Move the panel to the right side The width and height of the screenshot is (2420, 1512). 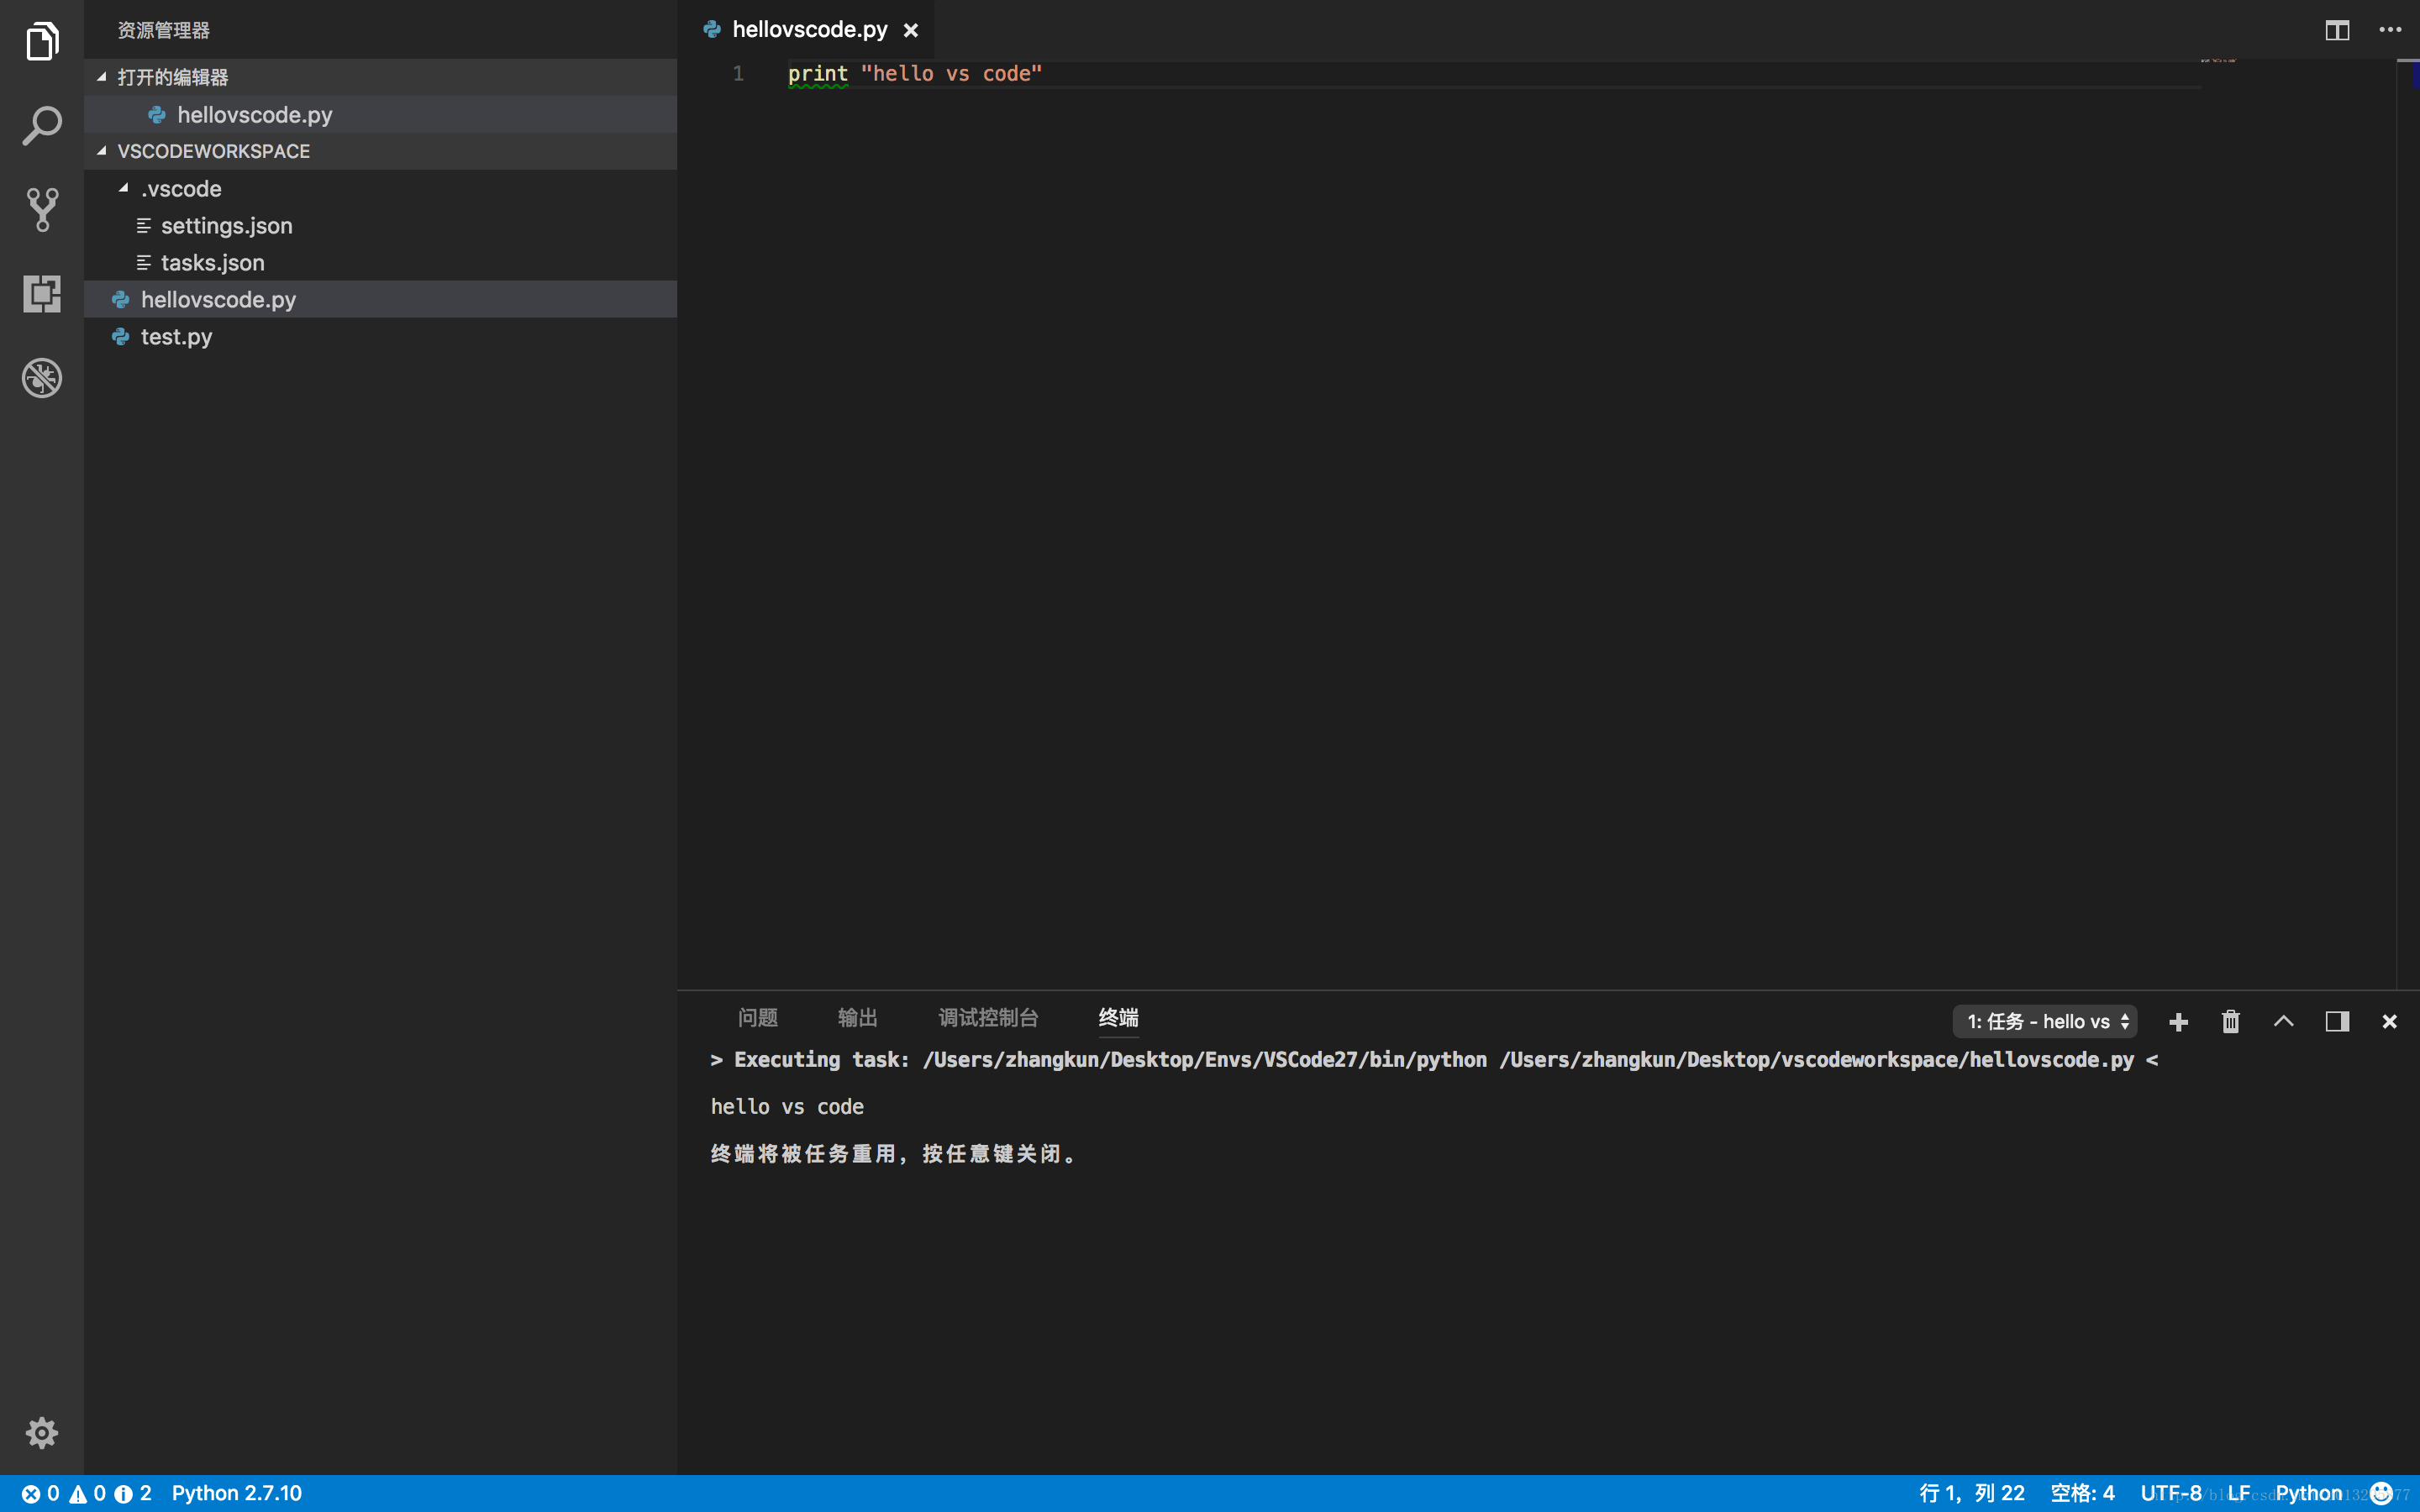(2337, 1021)
